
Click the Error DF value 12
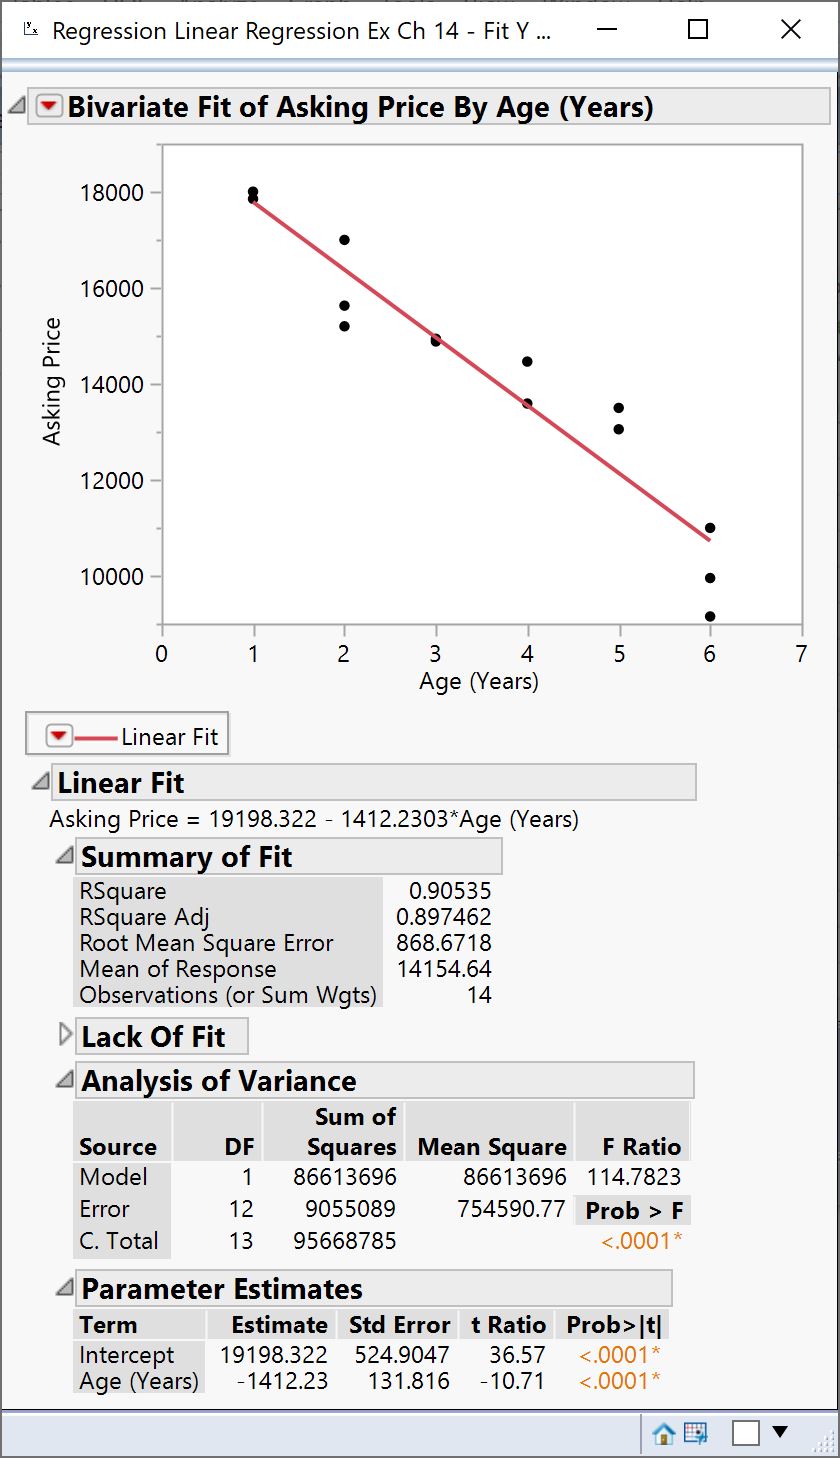[x=241, y=1209]
